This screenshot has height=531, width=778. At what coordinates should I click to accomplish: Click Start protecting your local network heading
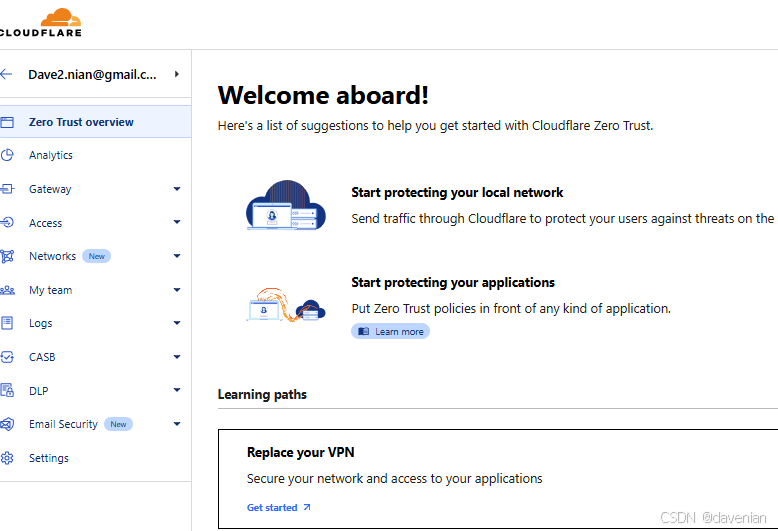click(x=457, y=193)
